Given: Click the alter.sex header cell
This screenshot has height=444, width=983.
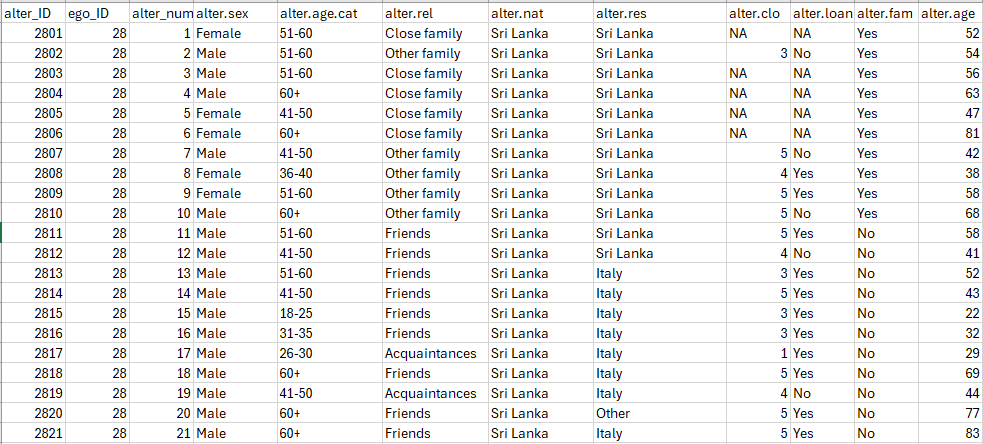Looking at the screenshot, I should [234, 13].
